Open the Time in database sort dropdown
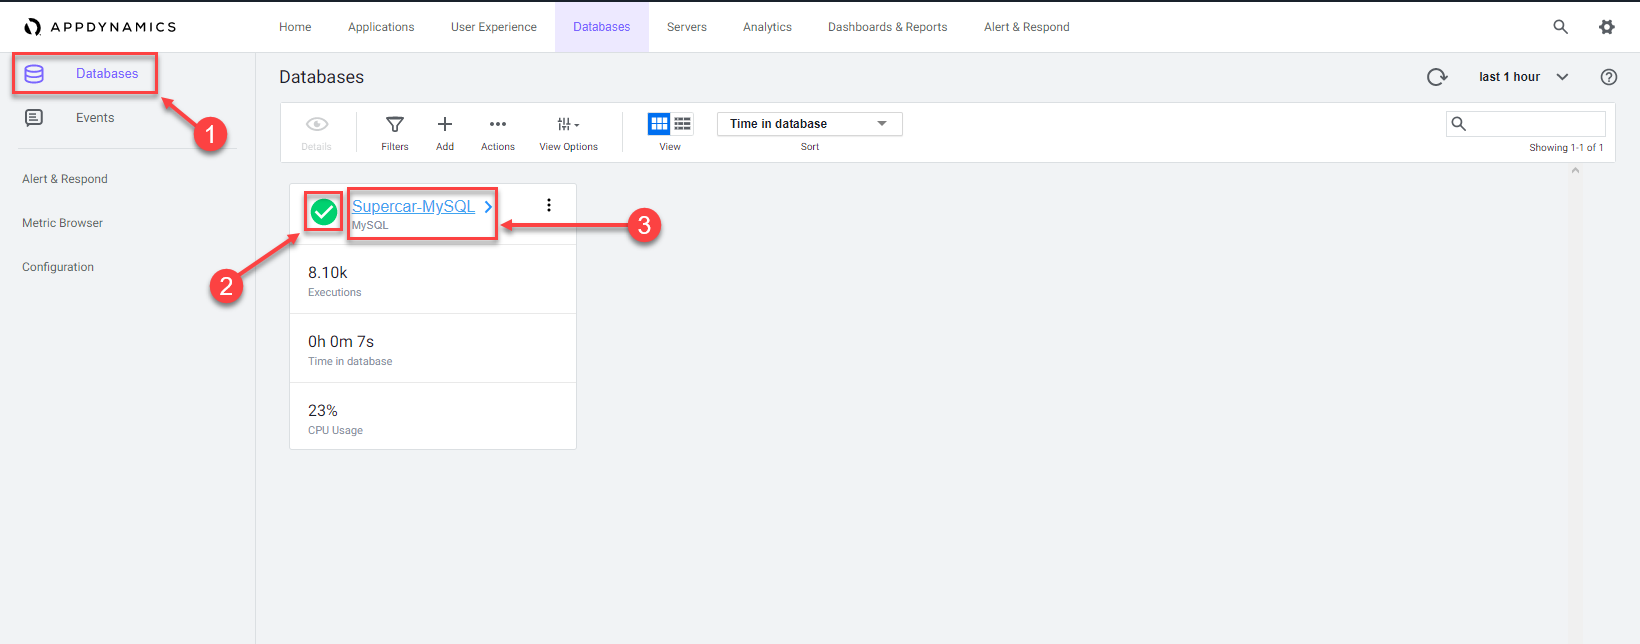 pyautogui.click(x=810, y=124)
